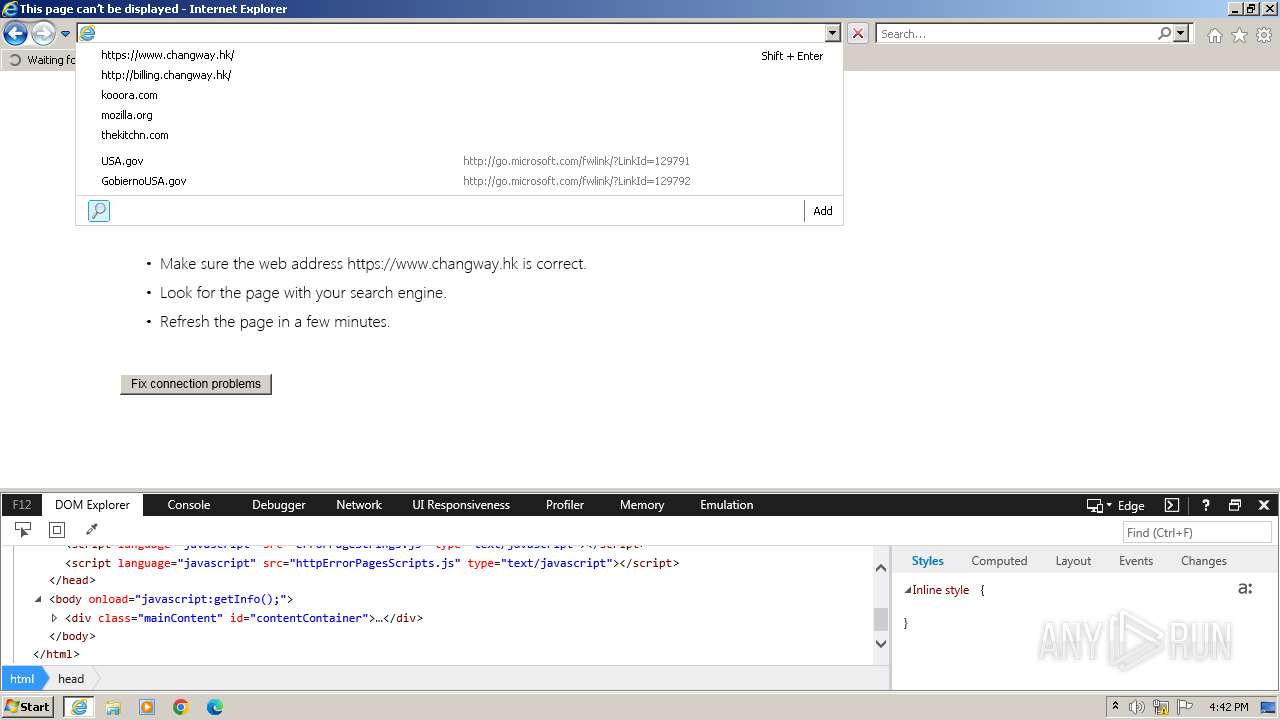Open the UI Responsiveness tab

pyautogui.click(x=461, y=505)
